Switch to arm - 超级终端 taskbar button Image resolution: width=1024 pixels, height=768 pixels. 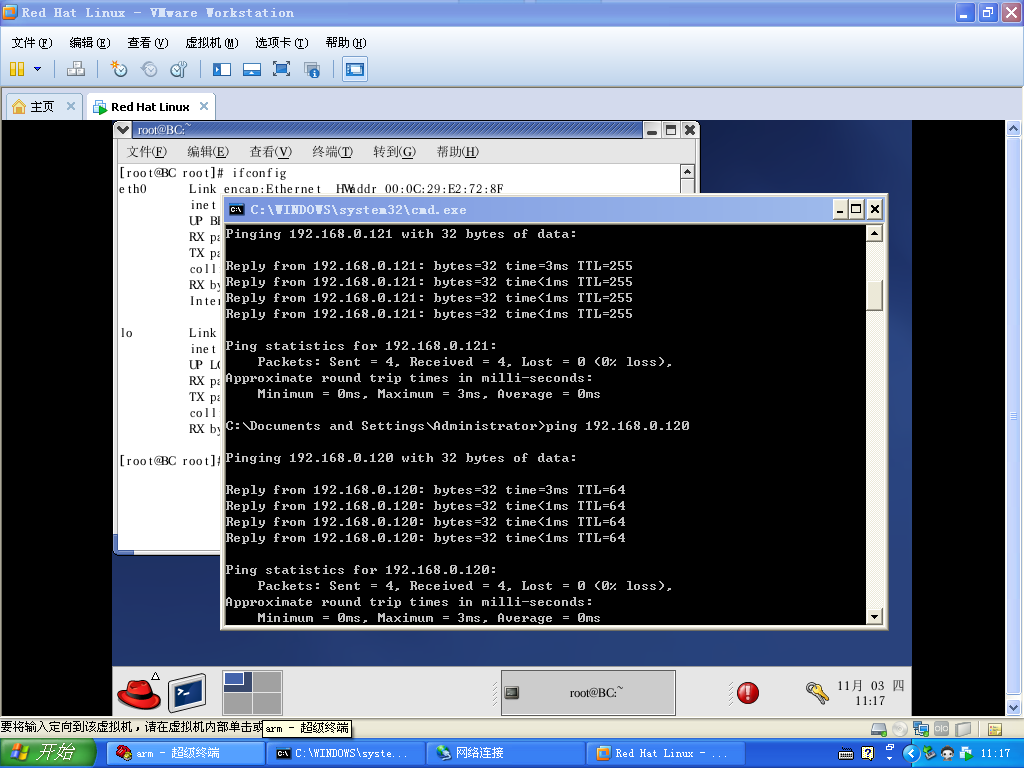point(184,753)
